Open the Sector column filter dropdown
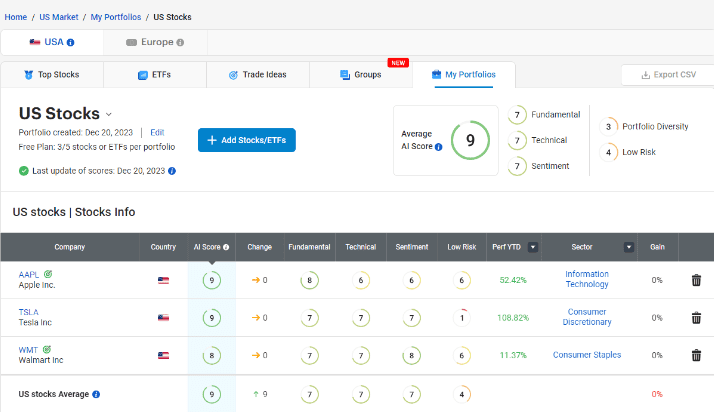The width and height of the screenshot is (714, 412). point(628,247)
